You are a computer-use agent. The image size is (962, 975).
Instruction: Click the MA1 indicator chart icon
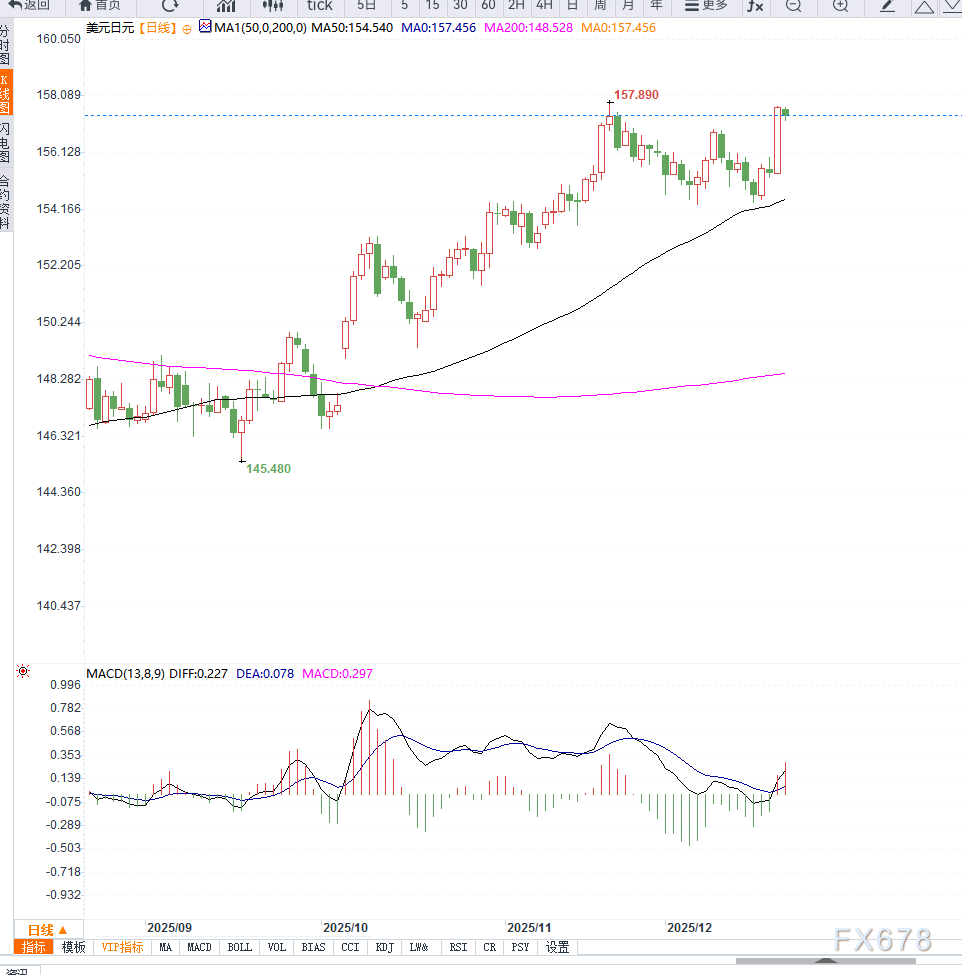(205, 28)
